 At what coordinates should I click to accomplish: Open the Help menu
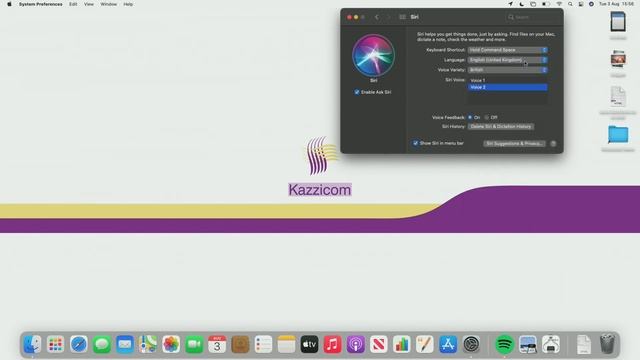point(128,4)
